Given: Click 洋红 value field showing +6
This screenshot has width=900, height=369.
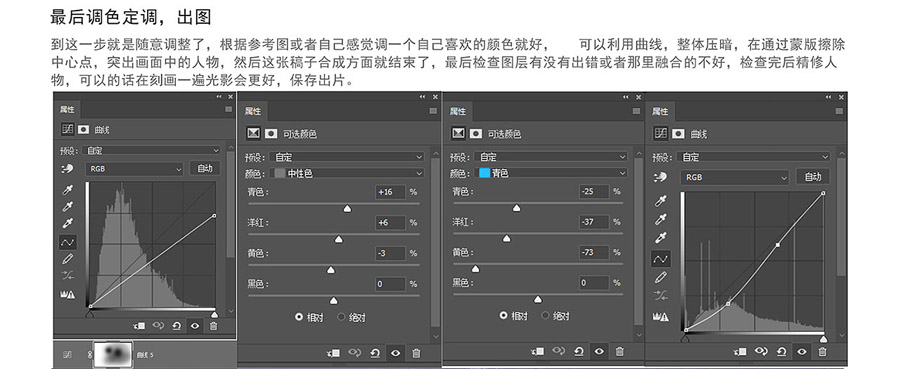Looking at the screenshot, I should 390,222.
